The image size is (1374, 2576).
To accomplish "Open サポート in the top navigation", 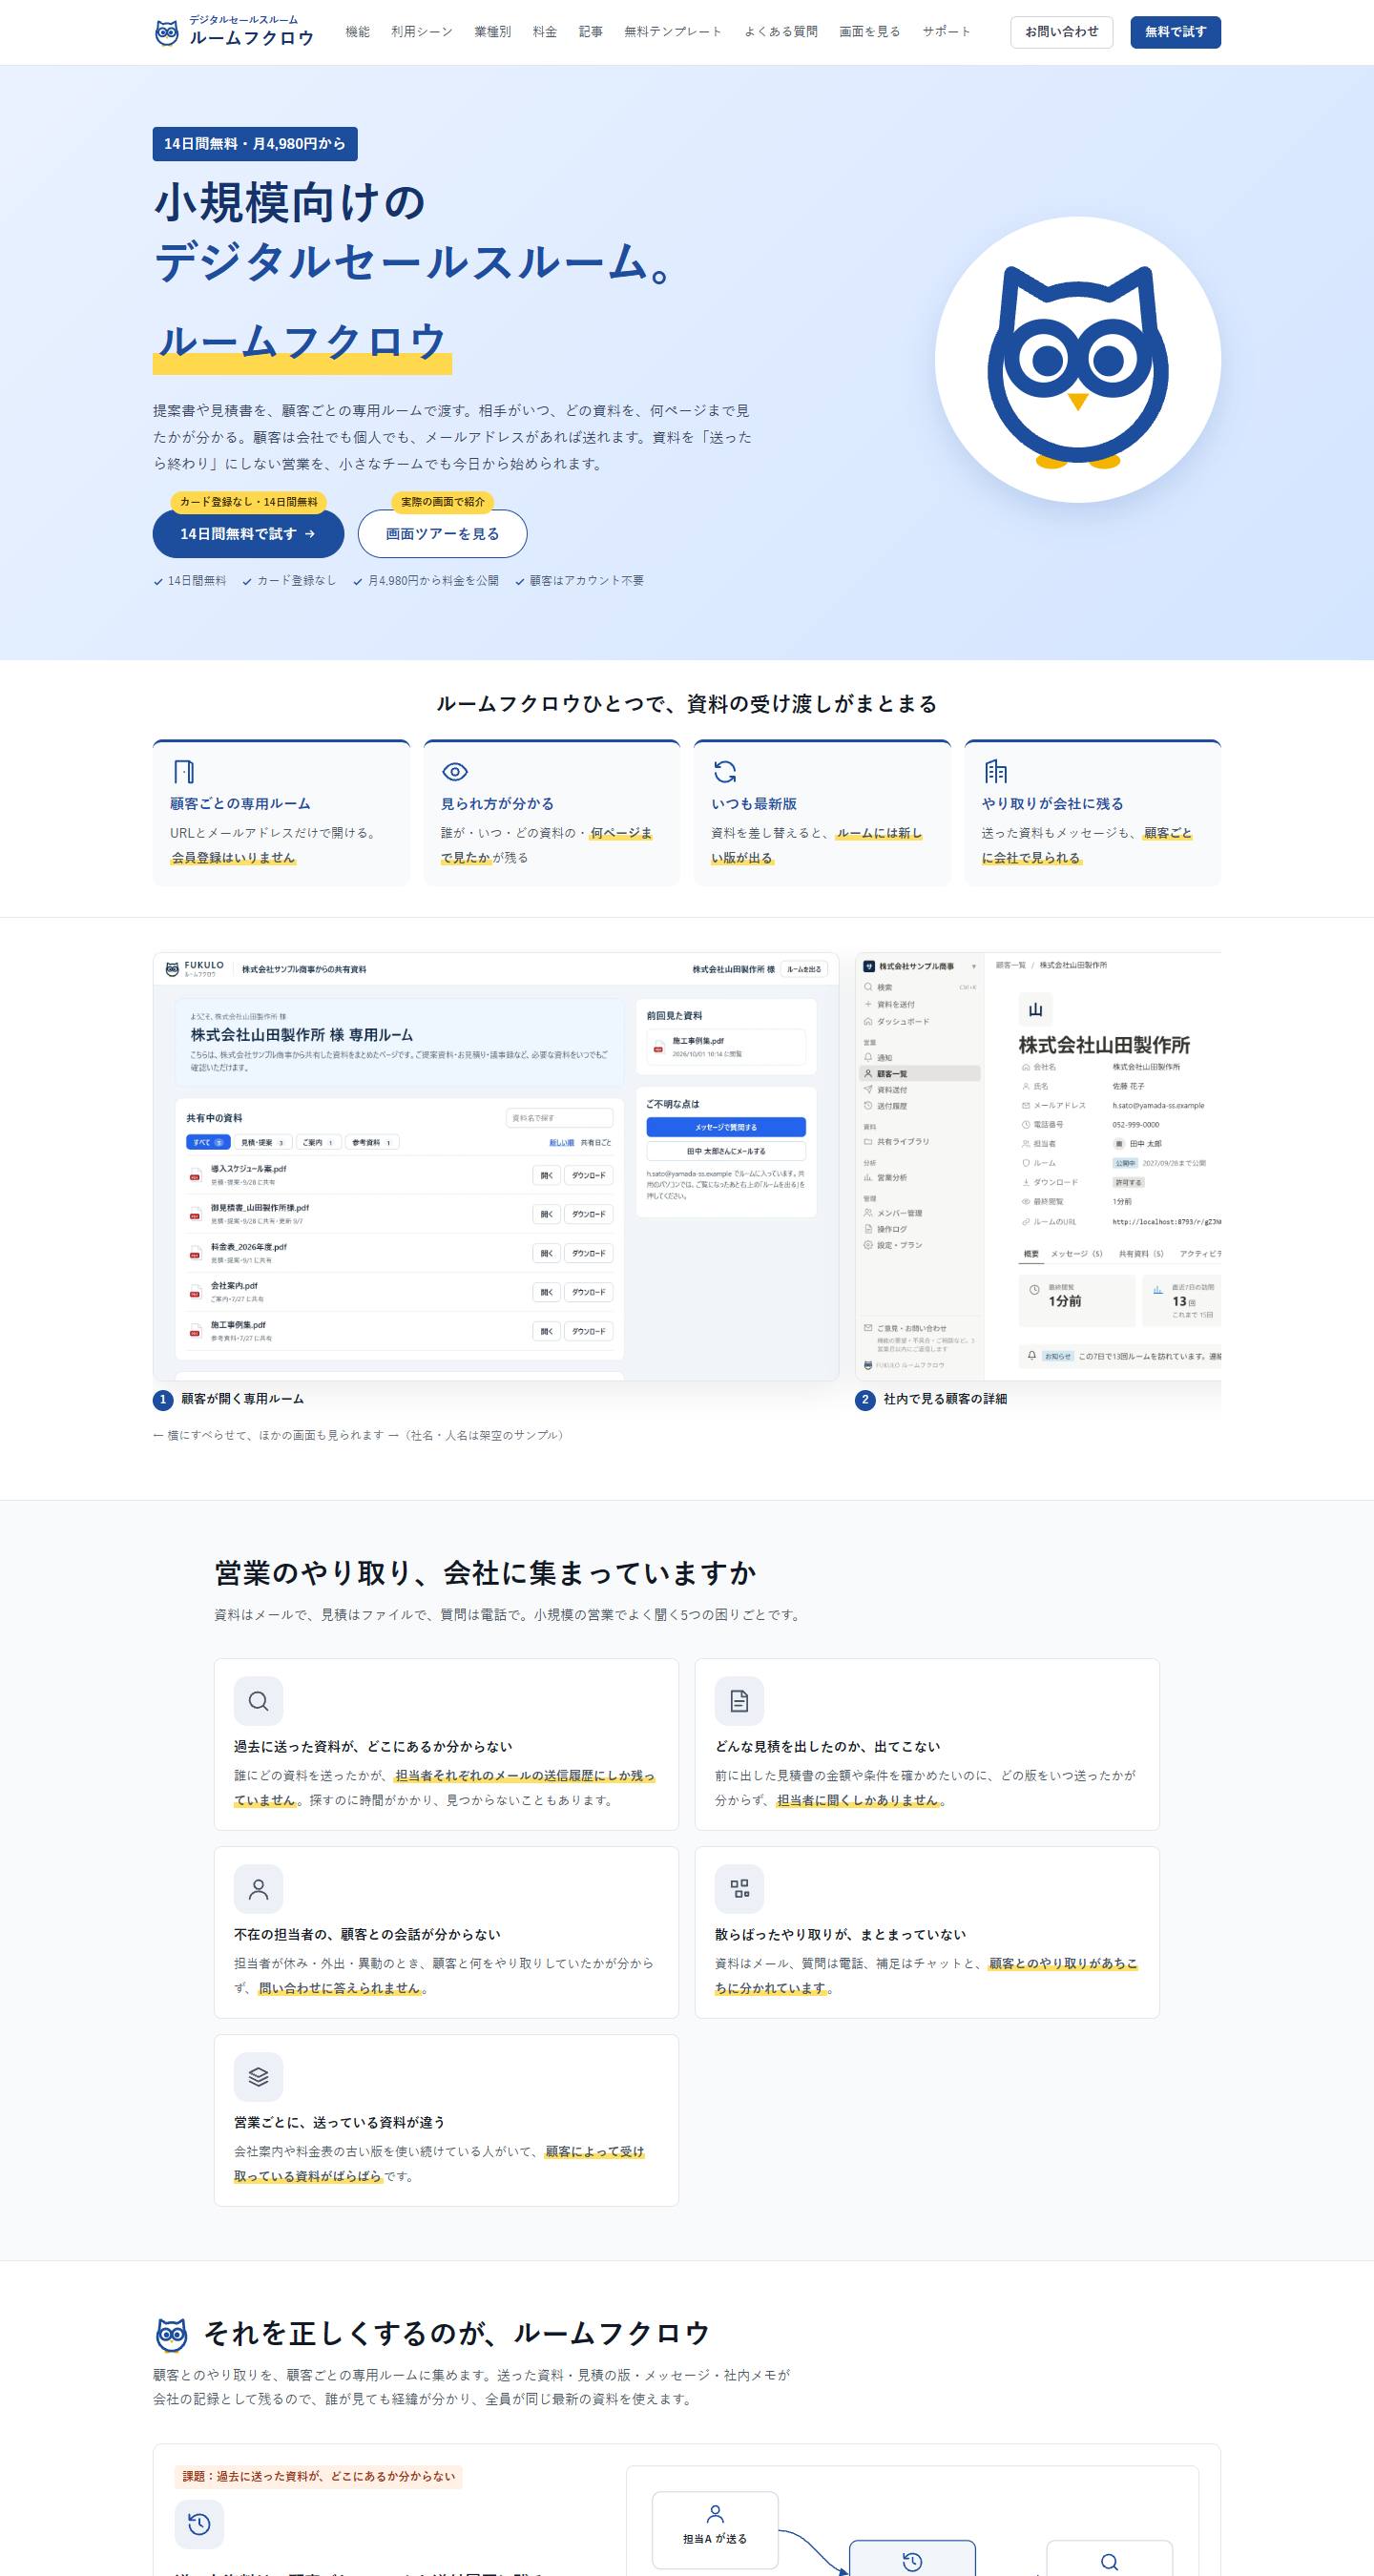I will tap(947, 32).
